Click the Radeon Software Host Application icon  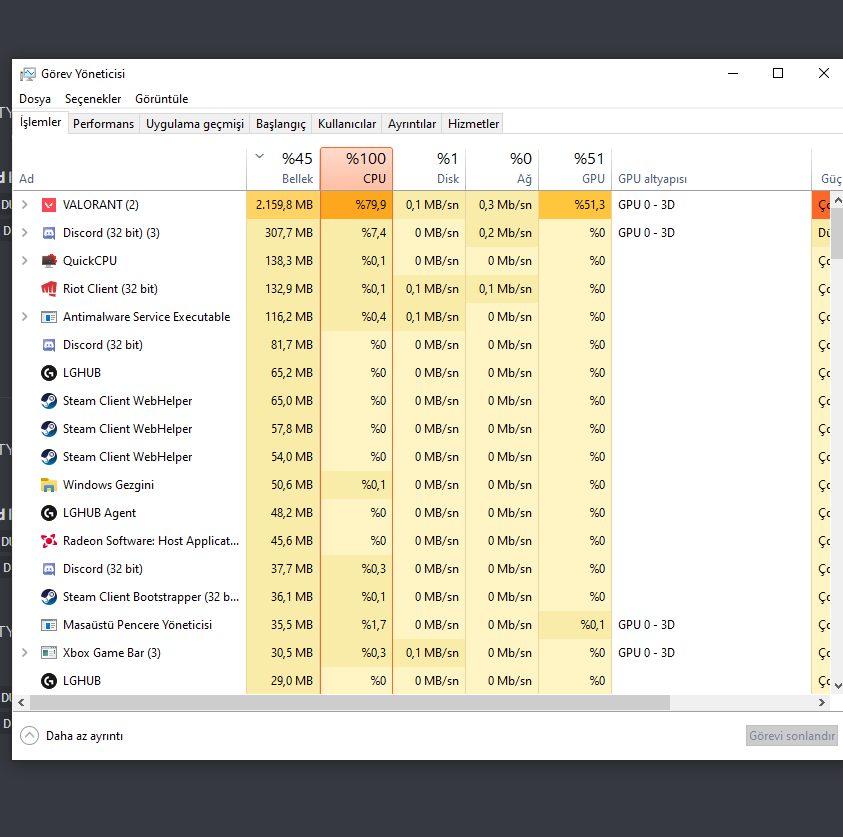tap(49, 541)
